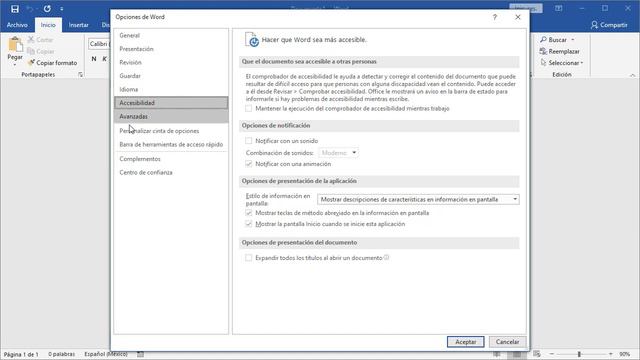Click Copiar in the Portapapeles group
This screenshot has width=640, height=360.
point(40,51)
